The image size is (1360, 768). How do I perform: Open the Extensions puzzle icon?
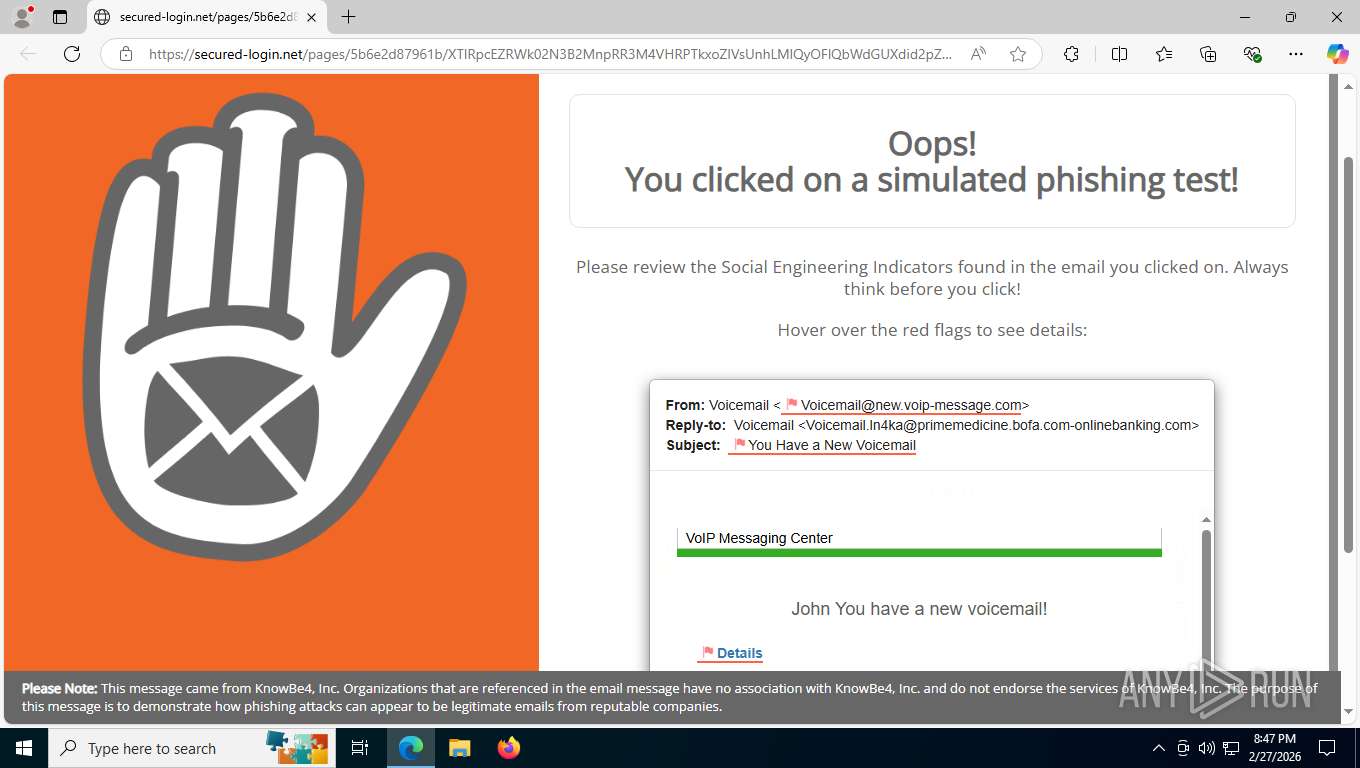point(1071,54)
